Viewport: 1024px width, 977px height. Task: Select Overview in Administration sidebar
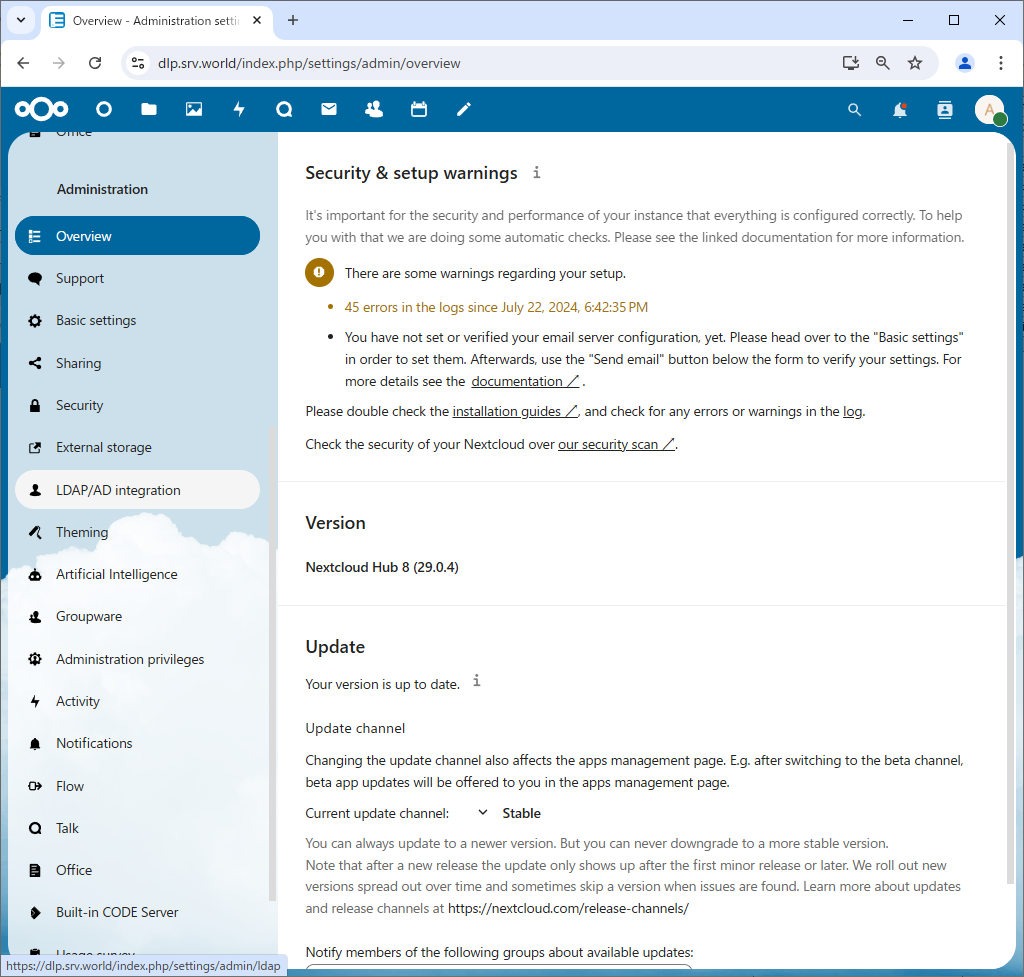pos(137,236)
